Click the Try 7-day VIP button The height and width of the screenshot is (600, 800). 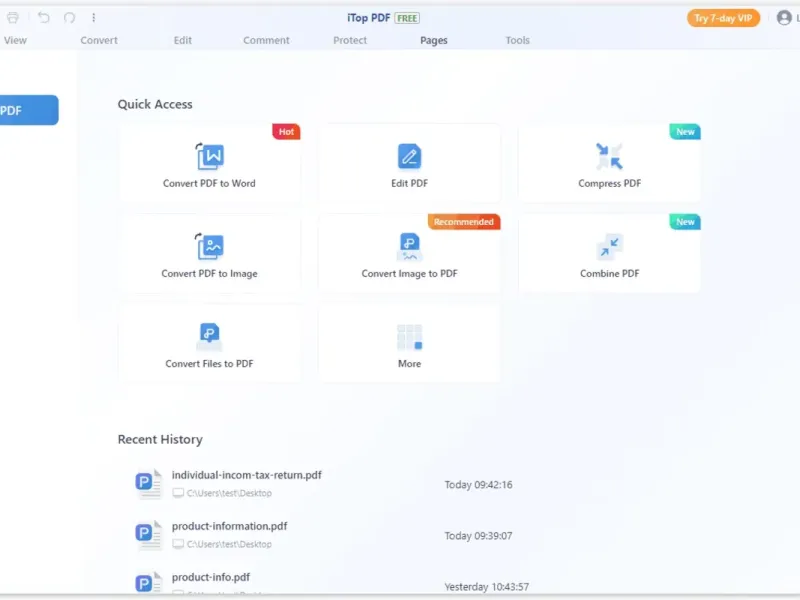pyautogui.click(x=723, y=18)
